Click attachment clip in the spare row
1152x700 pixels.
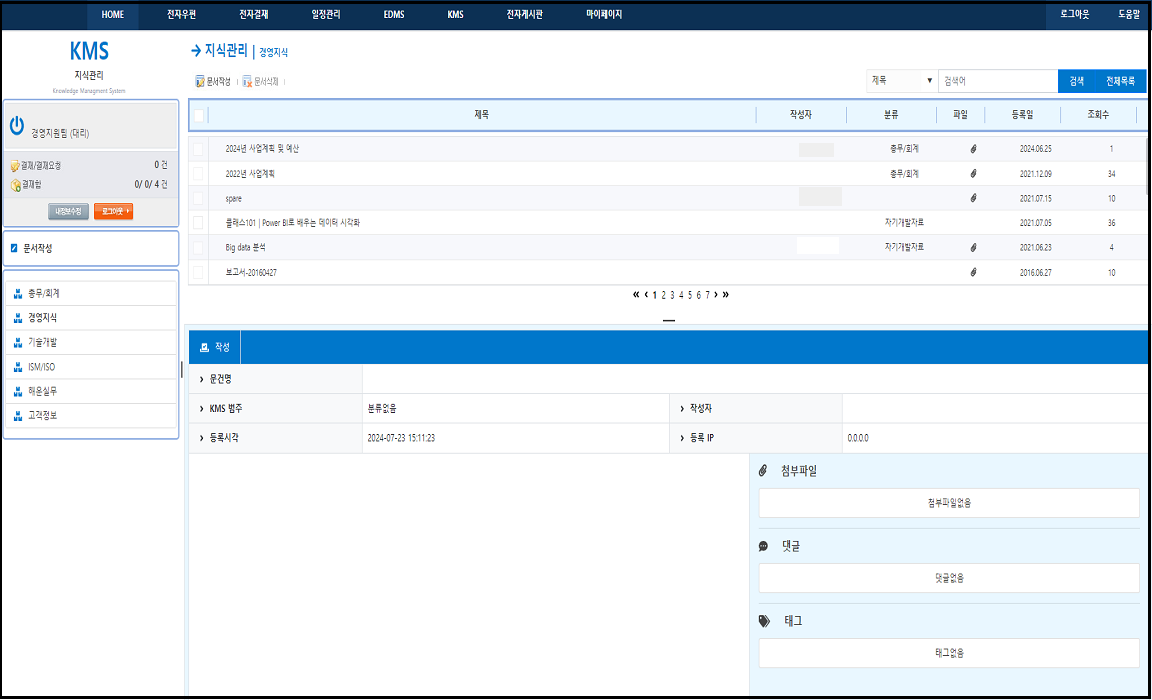973,198
